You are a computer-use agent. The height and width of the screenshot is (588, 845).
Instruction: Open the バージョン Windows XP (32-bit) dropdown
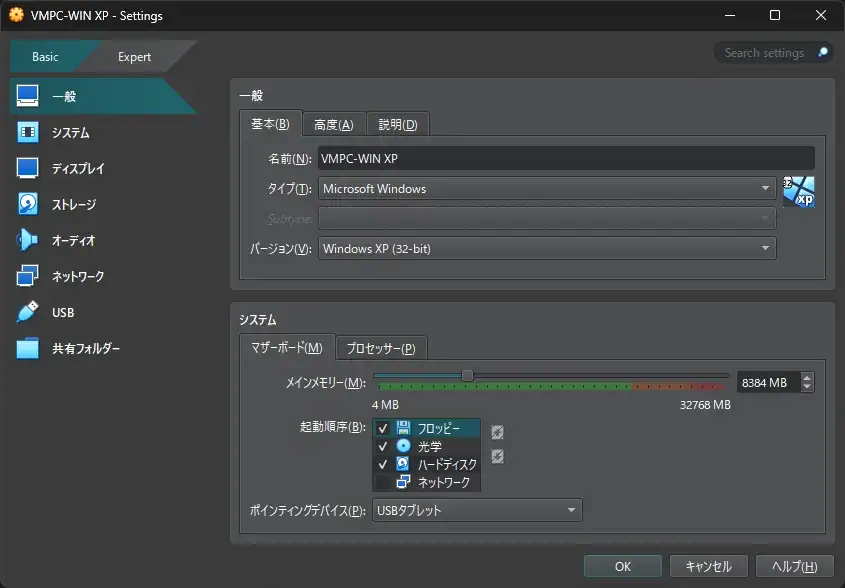point(547,248)
